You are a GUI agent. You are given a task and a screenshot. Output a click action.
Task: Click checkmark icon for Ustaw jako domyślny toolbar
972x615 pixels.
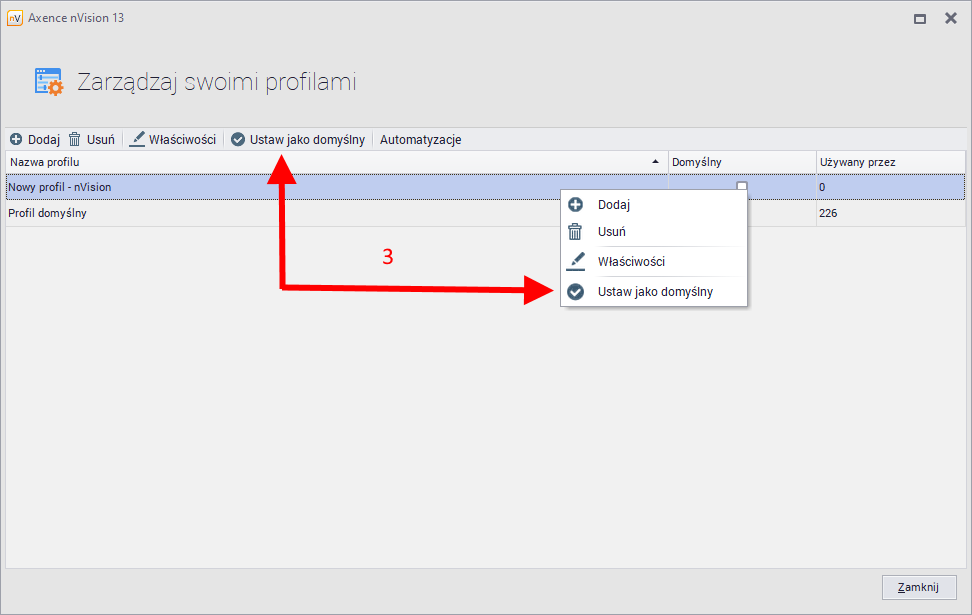[x=238, y=140]
